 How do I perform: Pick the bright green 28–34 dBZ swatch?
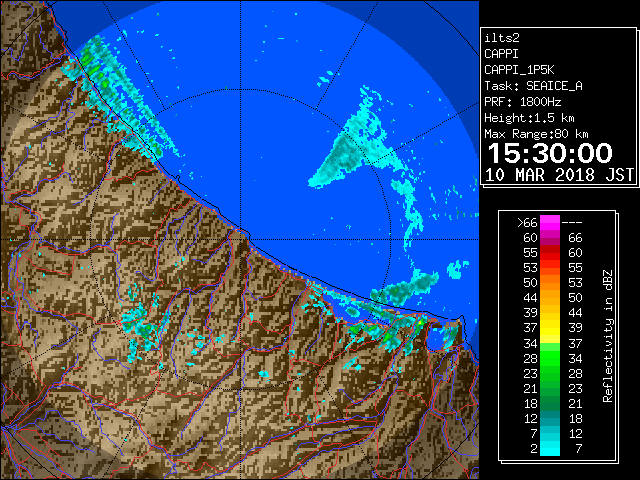[550, 358]
